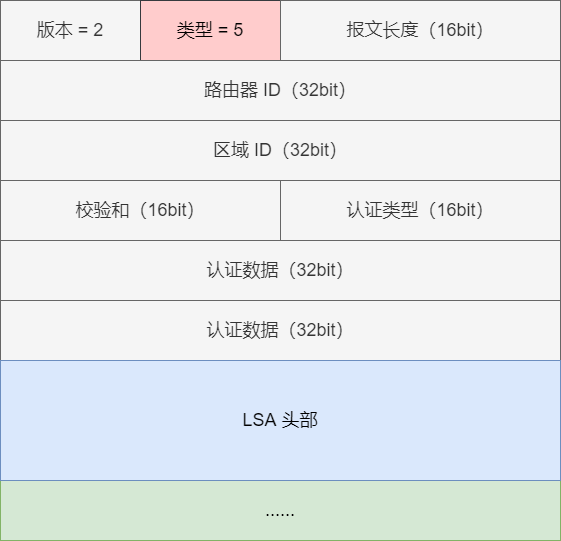This screenshot has width=561, height=541.
Task: Click the number 2 in the version cell
Action: pos(98,30)
